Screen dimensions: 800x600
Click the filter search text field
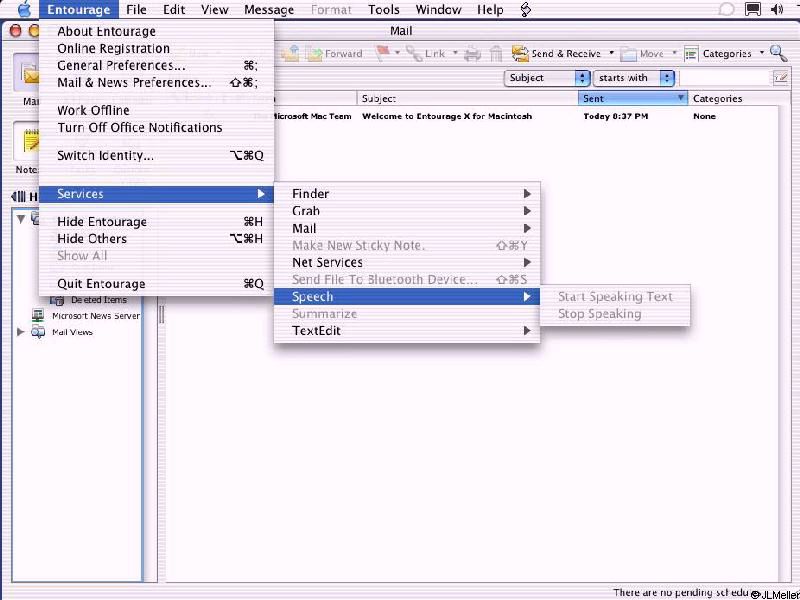coord(726,78)
